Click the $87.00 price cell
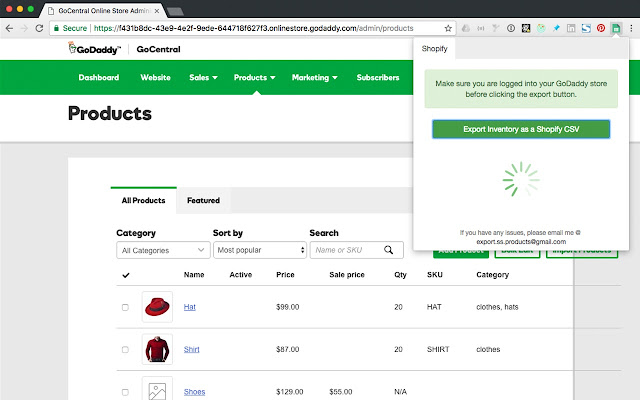 tap(288, 349)
